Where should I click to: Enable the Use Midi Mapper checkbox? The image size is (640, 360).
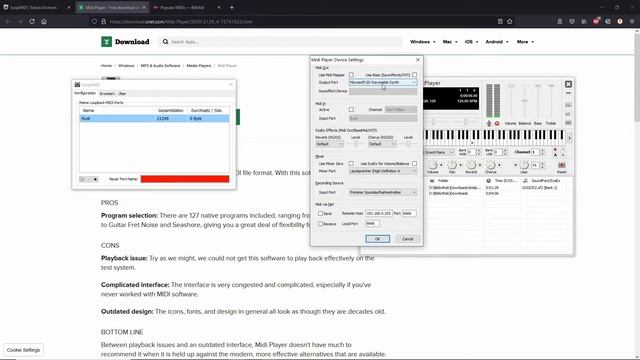click(351, 75)
